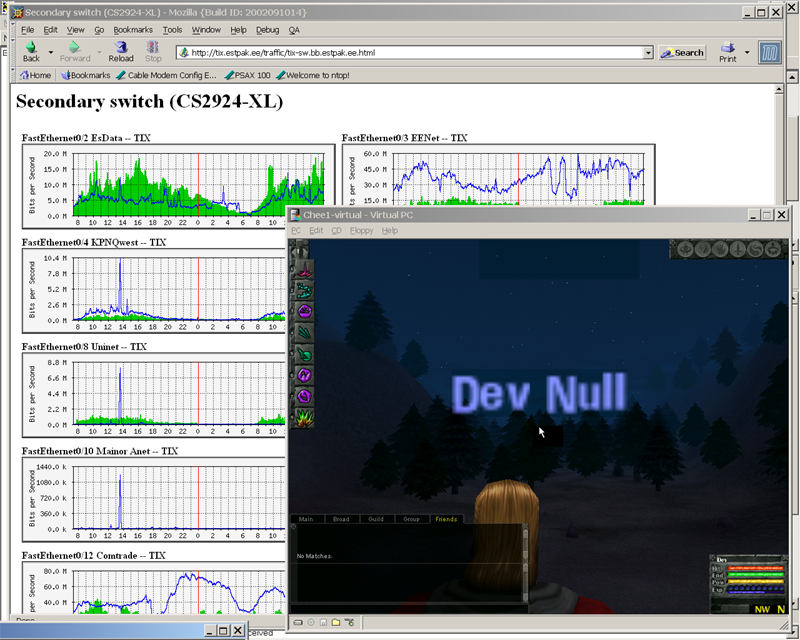
Task: Switch to the Group chat tab
Action: 411,519
